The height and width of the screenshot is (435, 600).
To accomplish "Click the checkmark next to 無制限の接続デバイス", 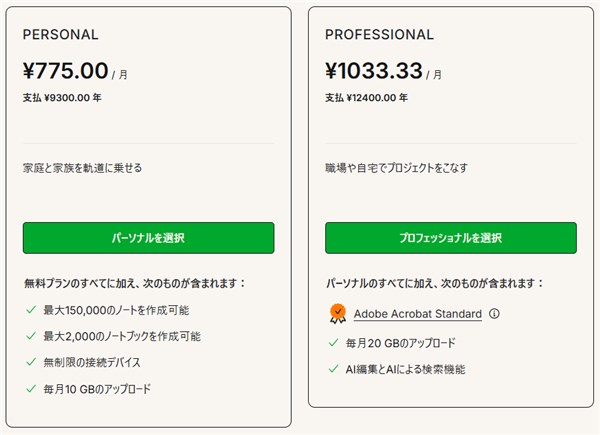I will click(31, 362).
